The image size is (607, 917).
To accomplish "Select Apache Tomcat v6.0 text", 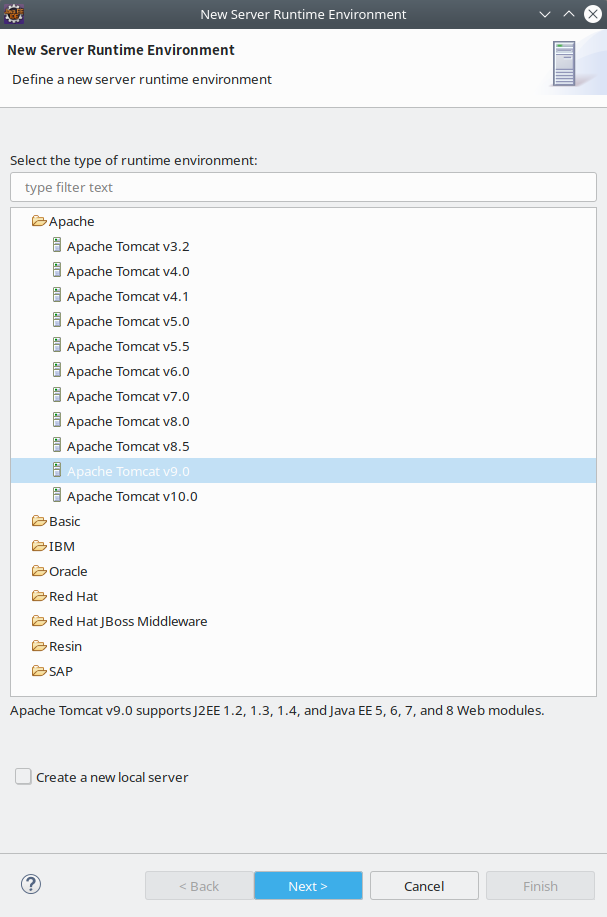I will tap(128, 371).
